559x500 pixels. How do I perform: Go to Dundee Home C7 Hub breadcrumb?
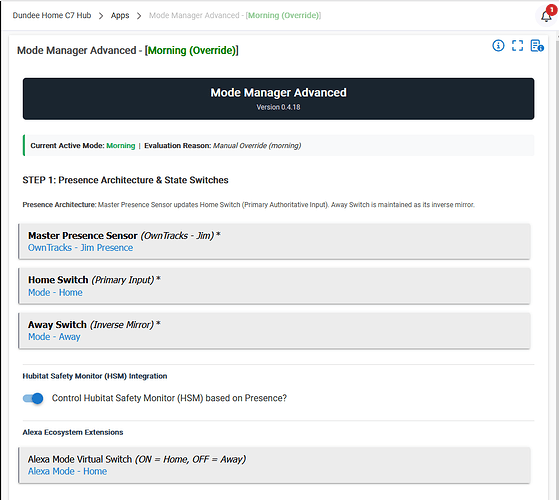52,15
